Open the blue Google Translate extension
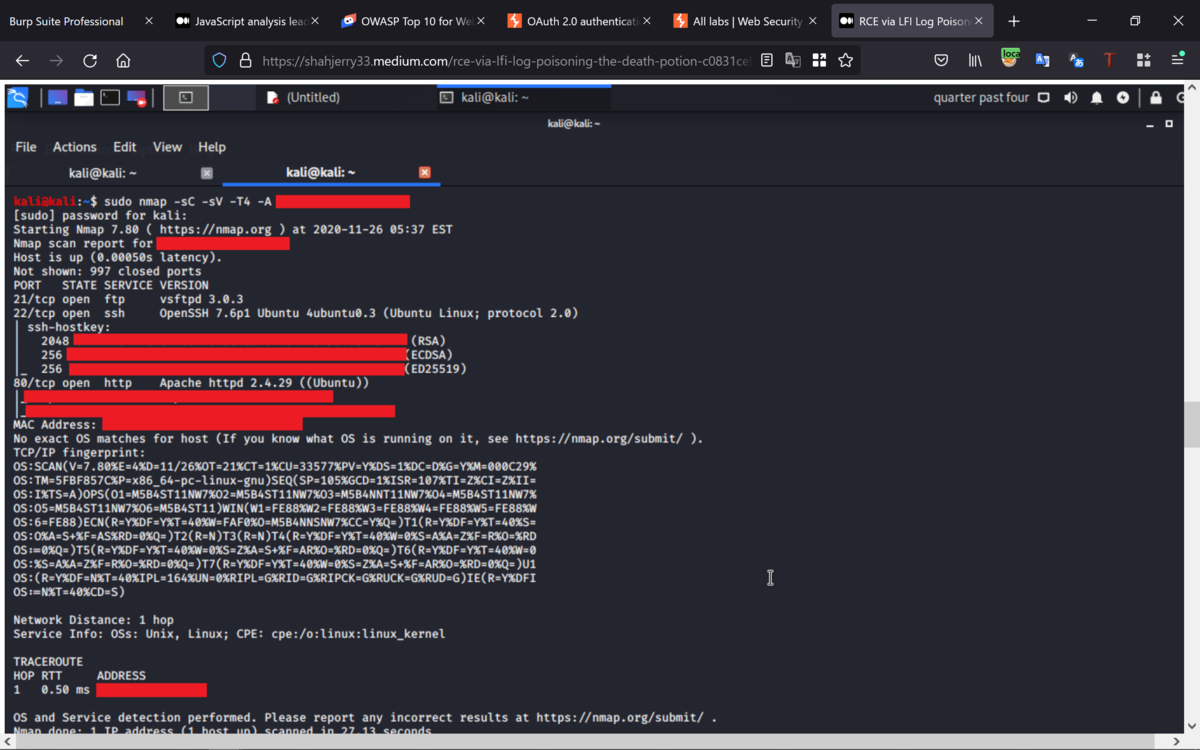Viewport: 1200px width, 750px height. (x=1043, y=61)
